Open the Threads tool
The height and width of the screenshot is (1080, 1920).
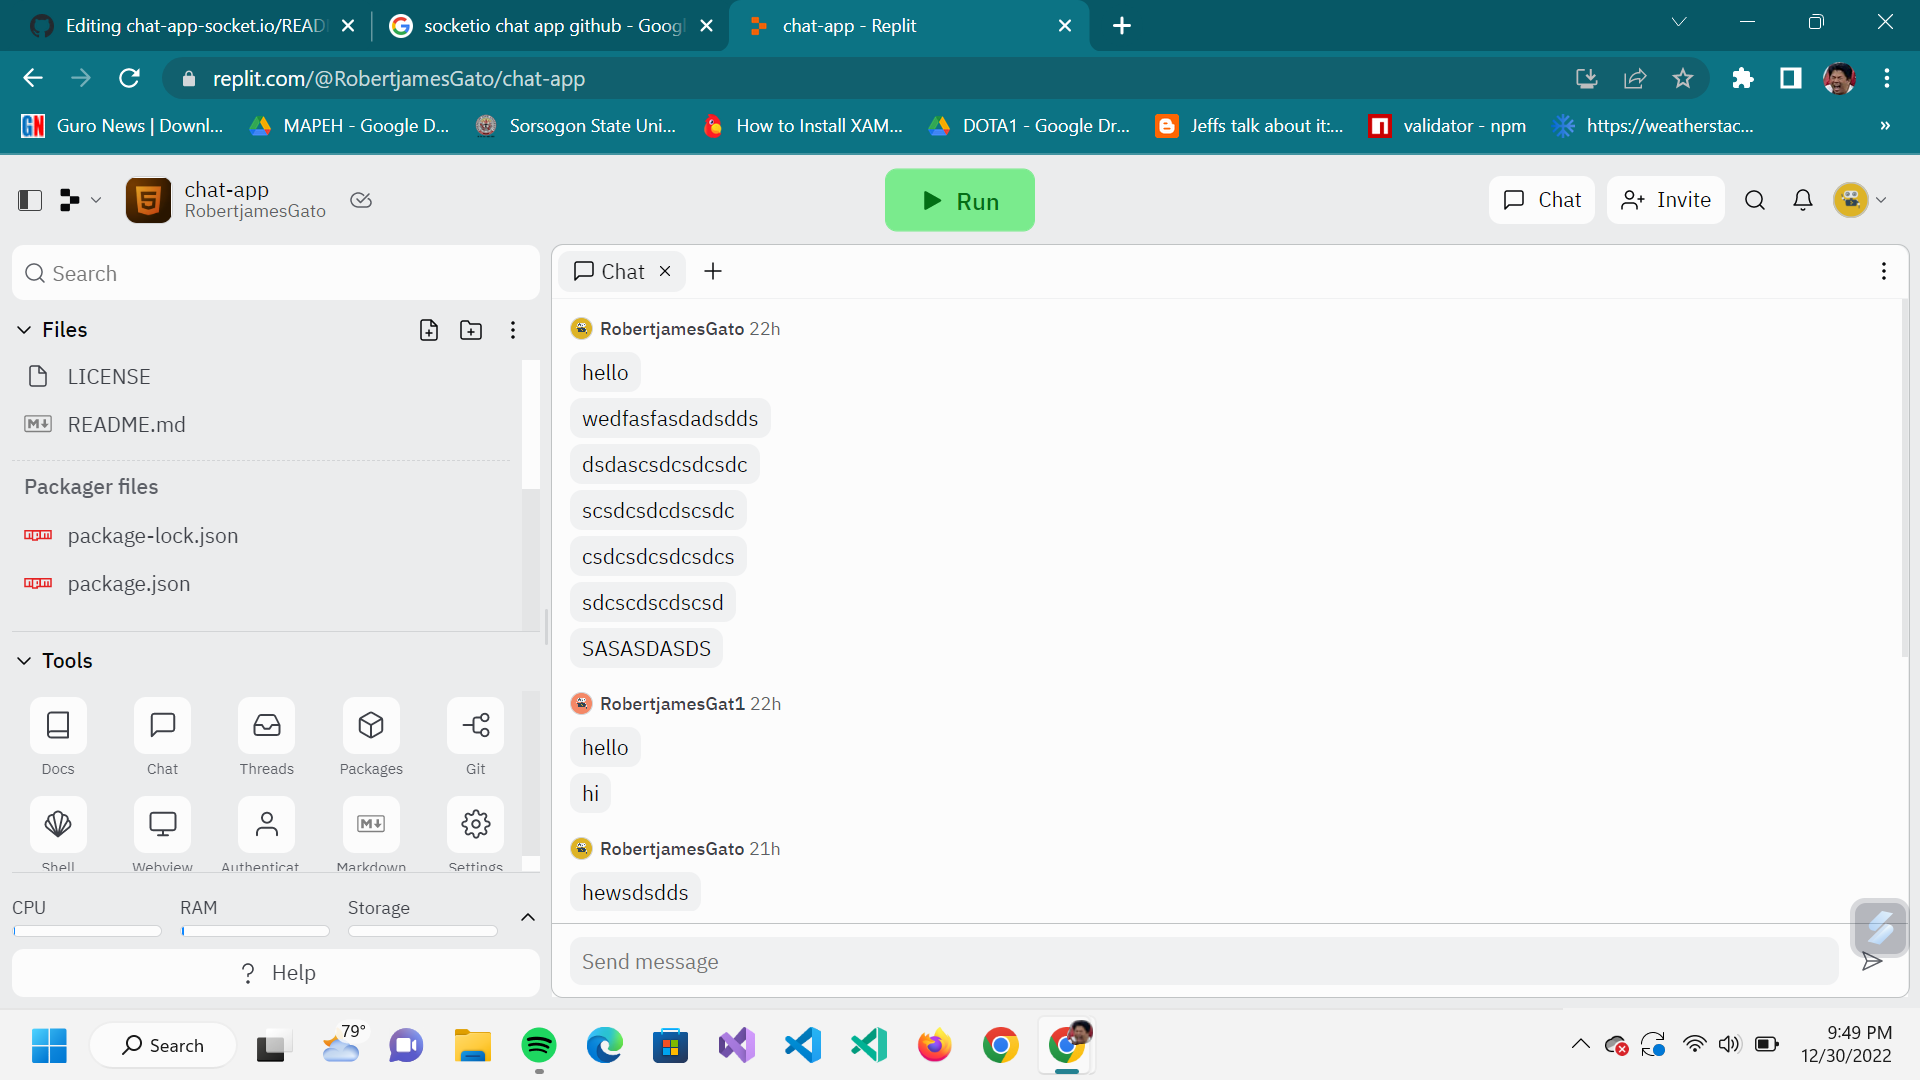266,726
